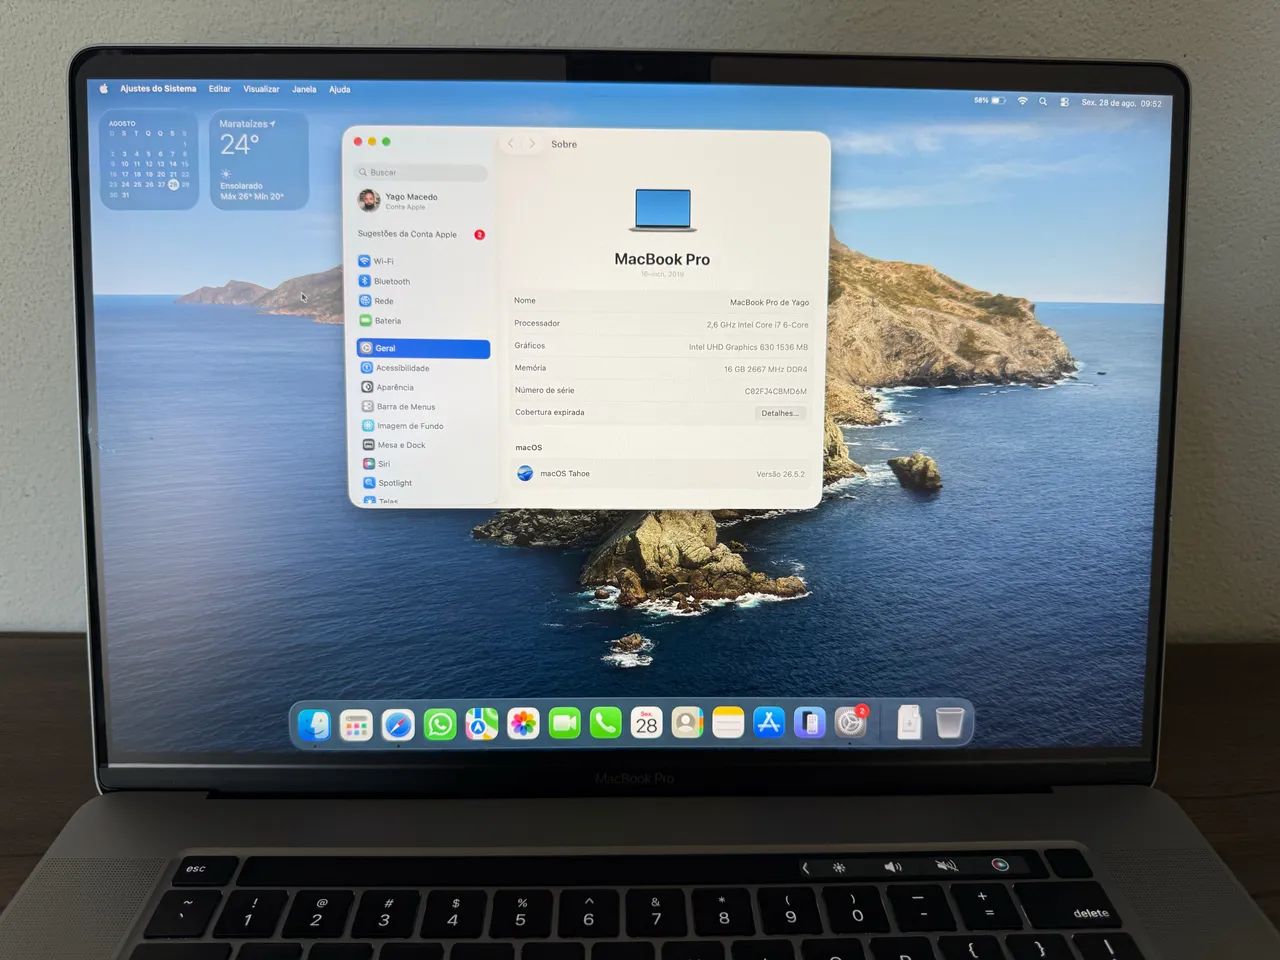Open Maps from the Dock

point(481,724)
